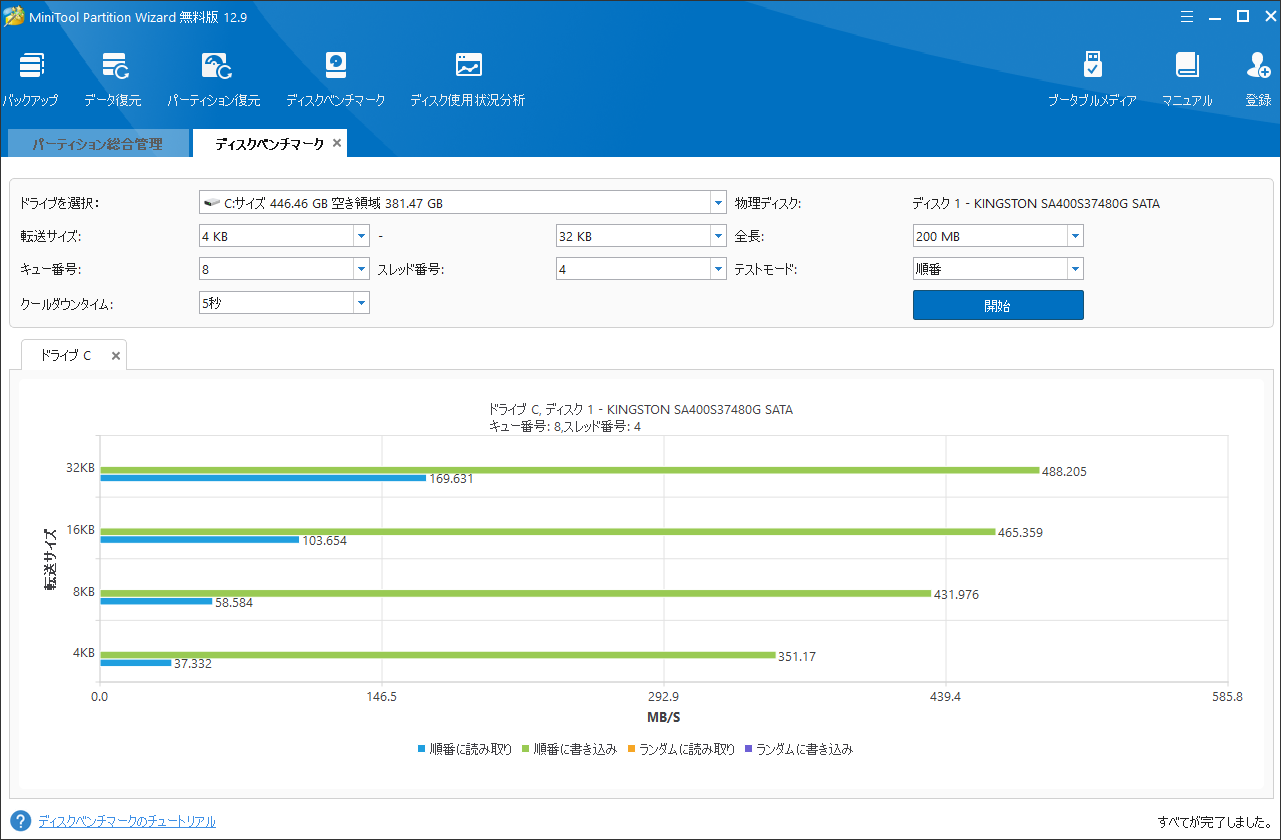Open ディスク使用状況分析 space analyzer
Image resolution: width=1281 pixels, height=840 pixels.
[468, 79]
